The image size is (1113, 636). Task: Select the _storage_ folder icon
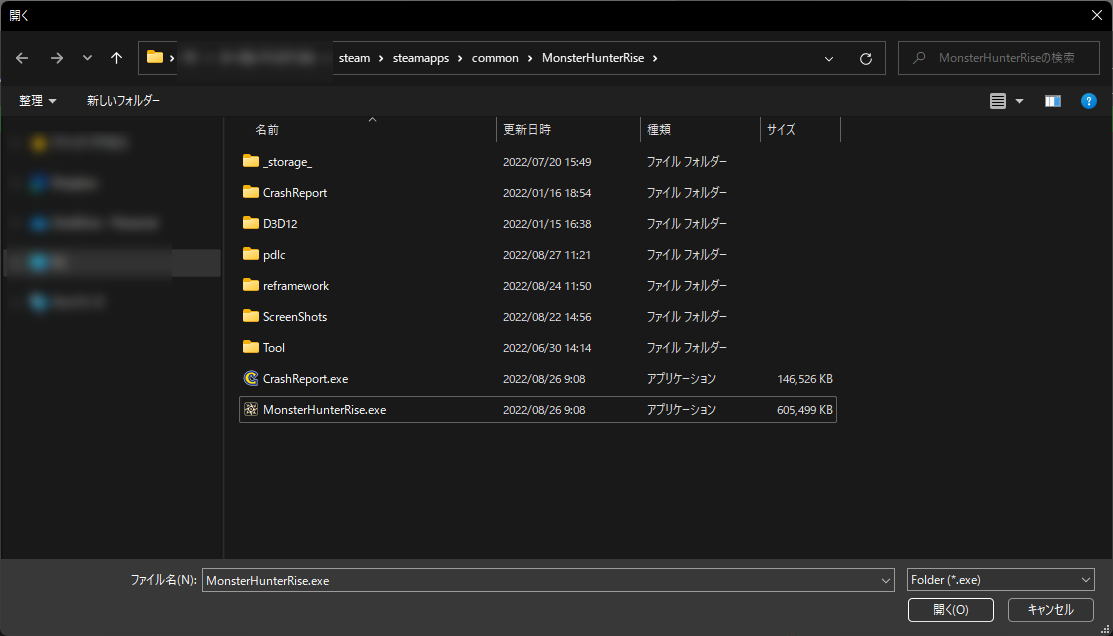tap(251, 161)
